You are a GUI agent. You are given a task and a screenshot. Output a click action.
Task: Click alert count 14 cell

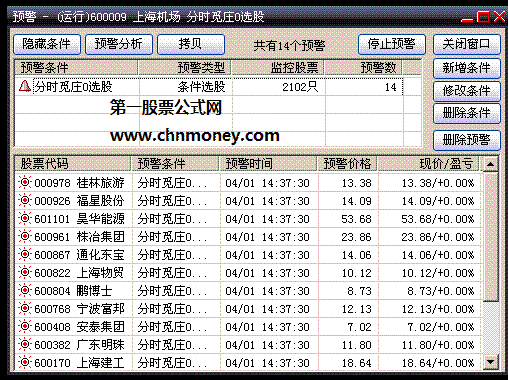364,87
